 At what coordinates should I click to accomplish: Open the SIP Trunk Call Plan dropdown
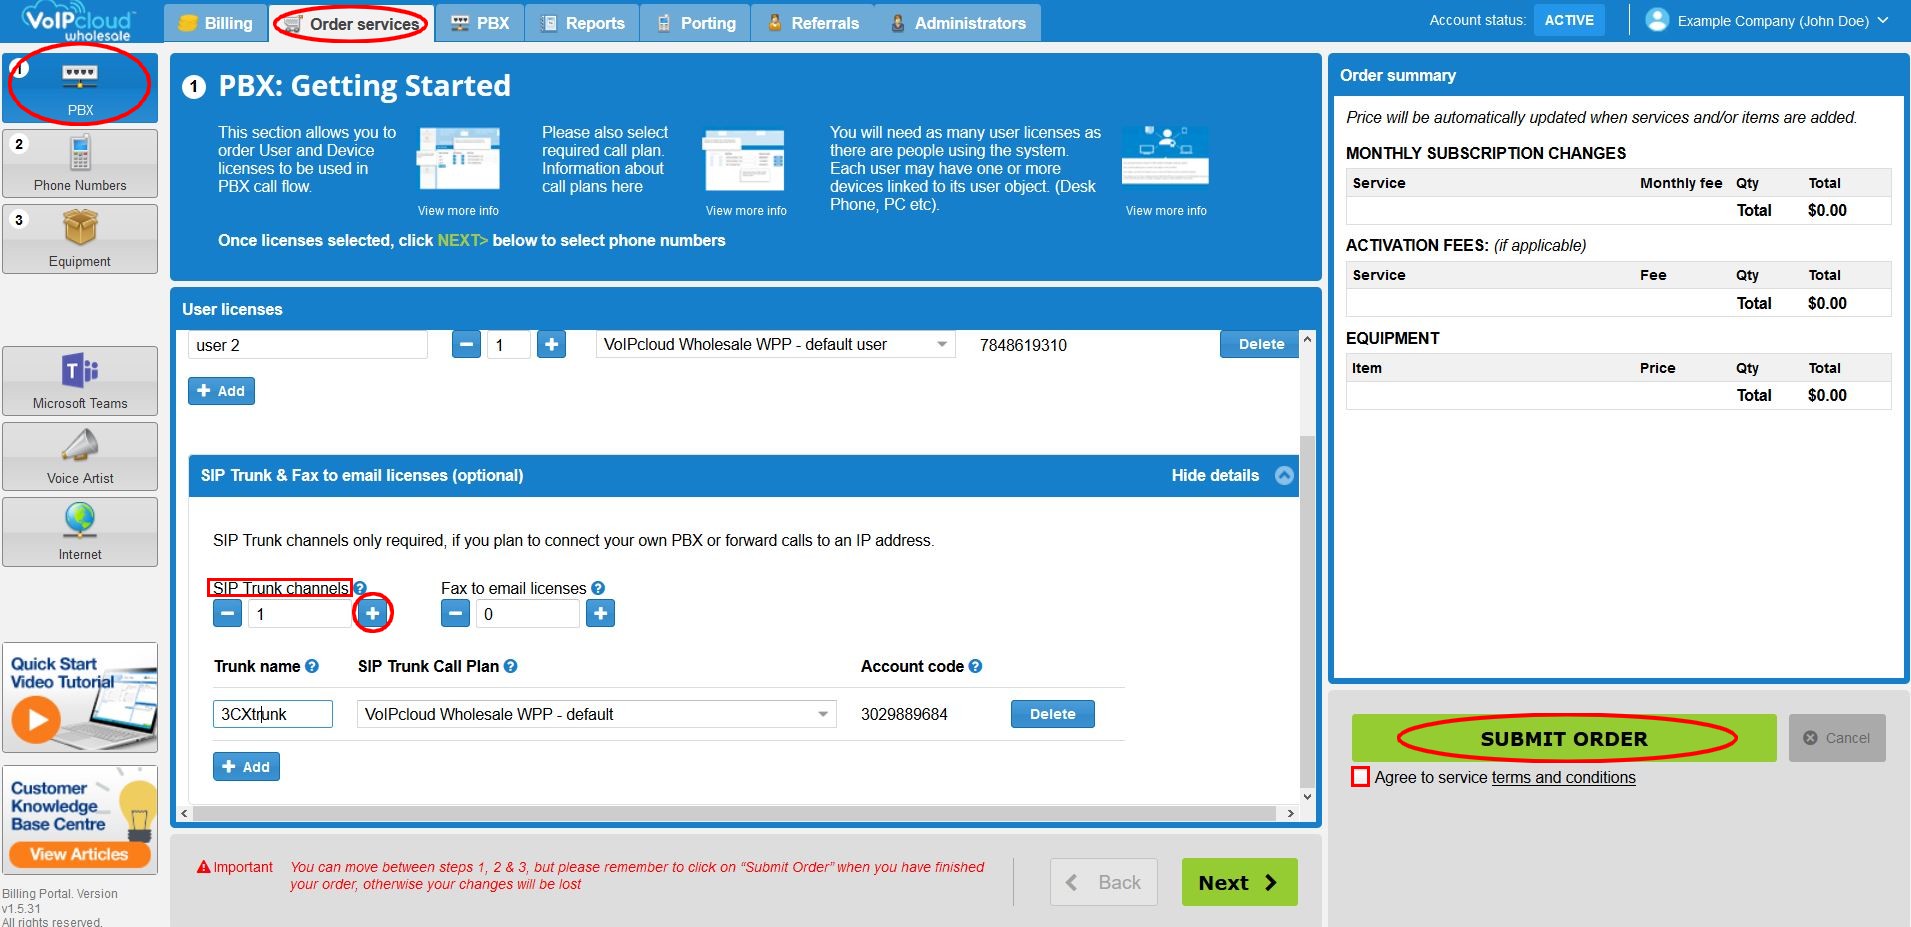point(821,714)
